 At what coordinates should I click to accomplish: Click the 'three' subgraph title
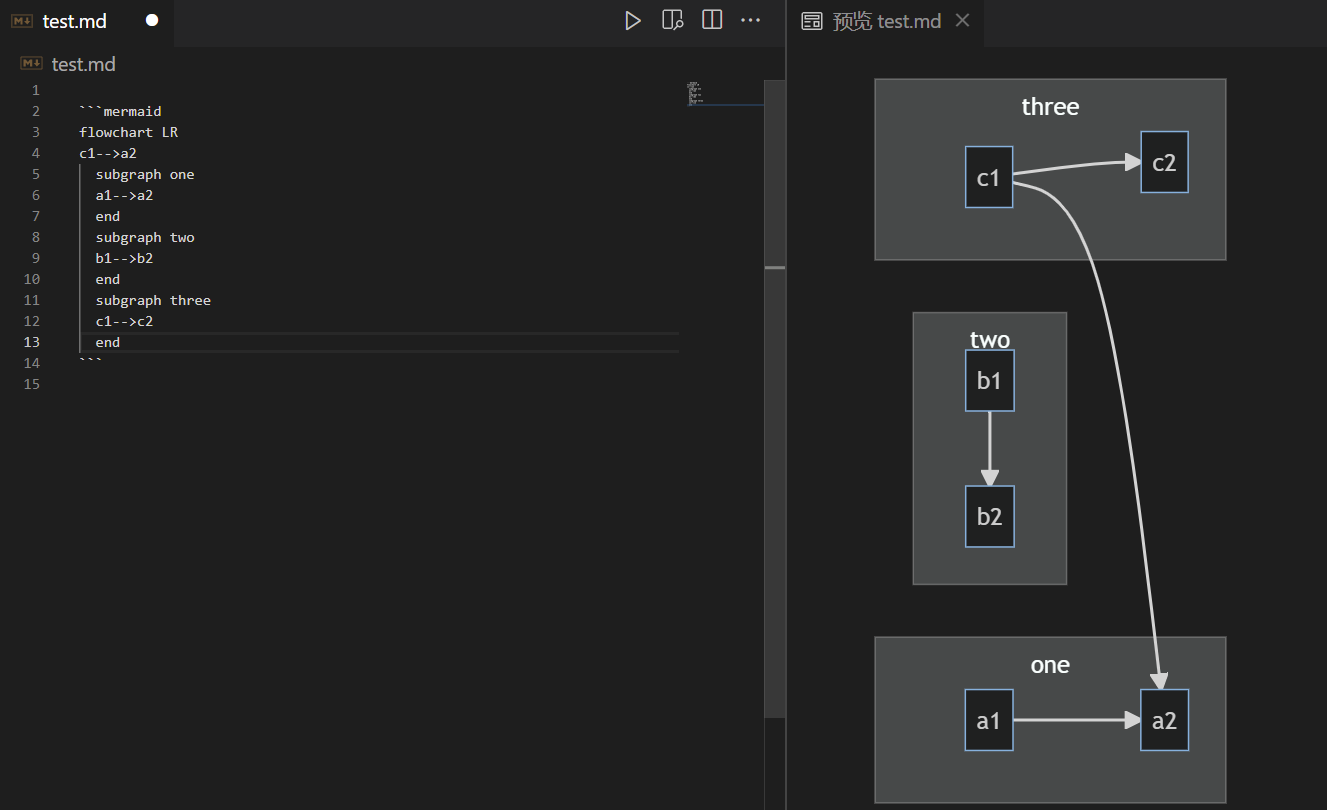coord(1050,106)
